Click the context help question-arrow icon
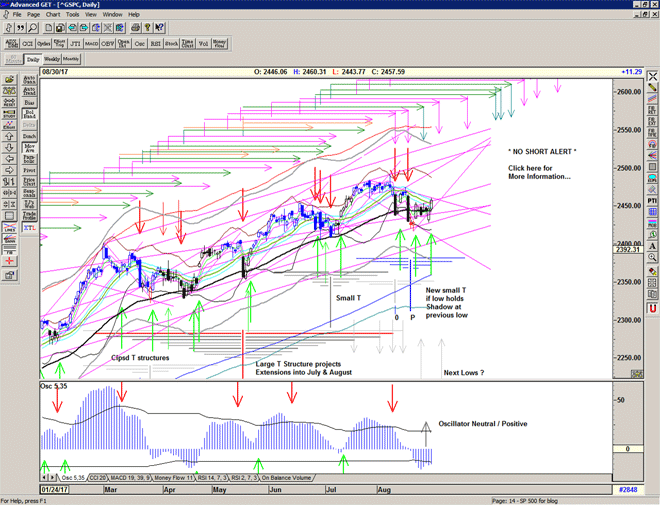 pos(161,28)
